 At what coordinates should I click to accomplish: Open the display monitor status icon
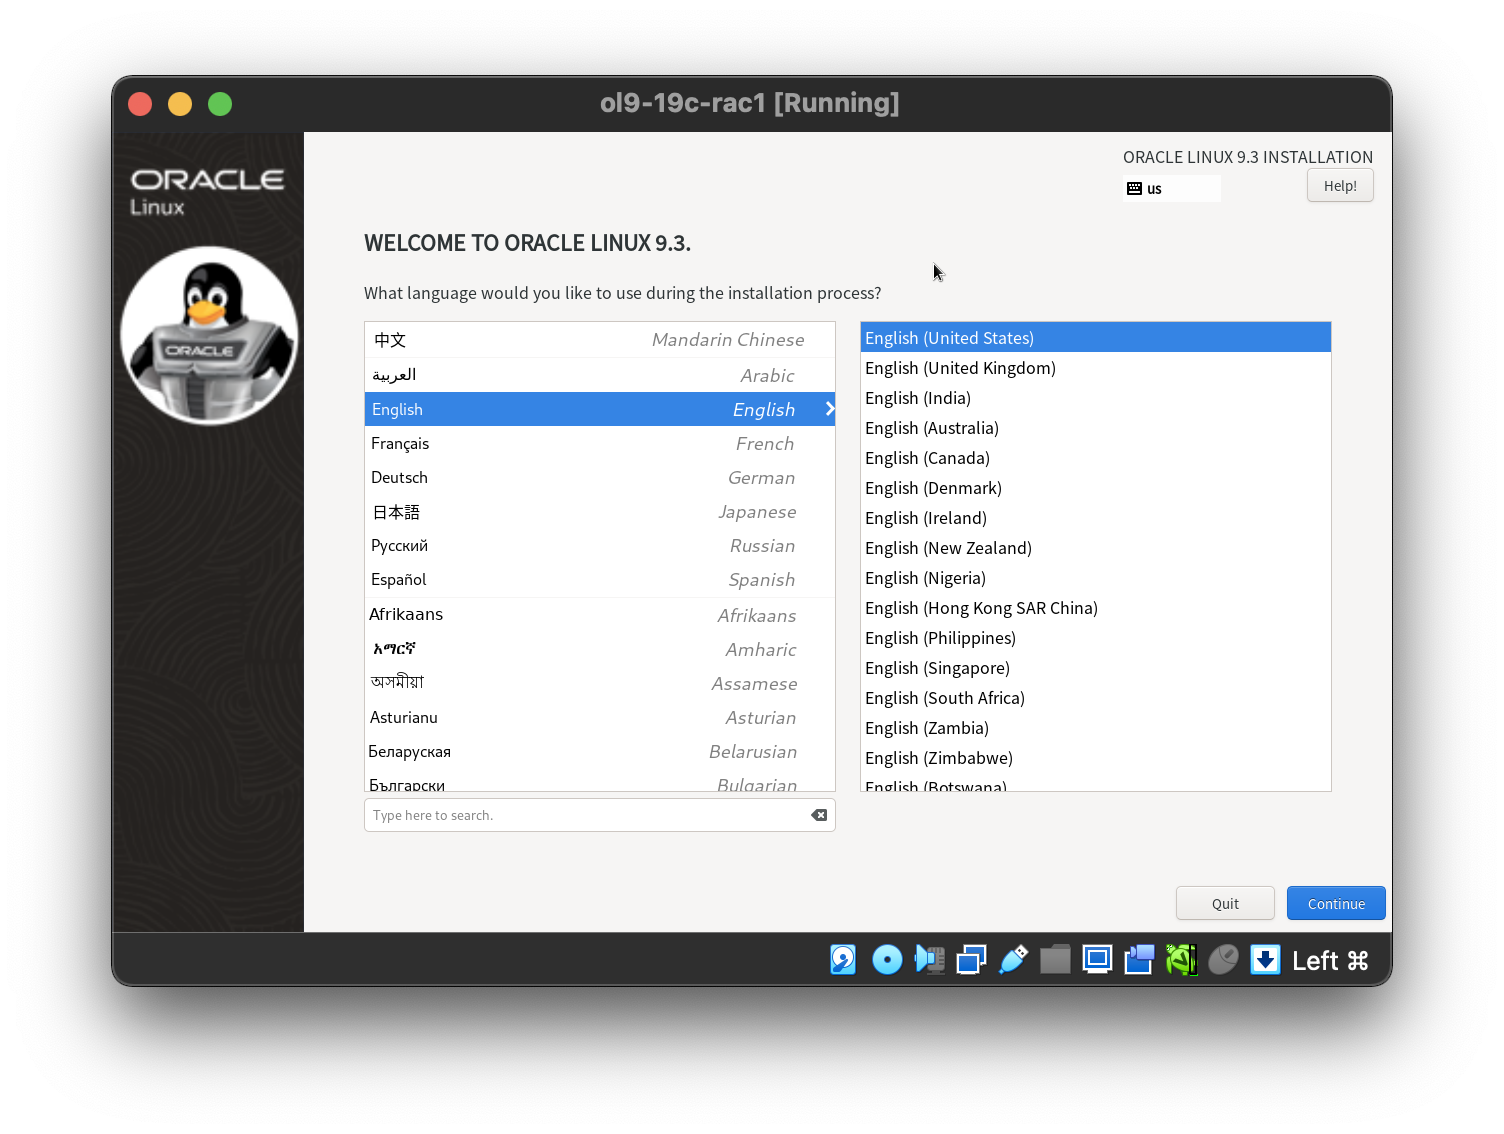click(x=1097, y=960)
